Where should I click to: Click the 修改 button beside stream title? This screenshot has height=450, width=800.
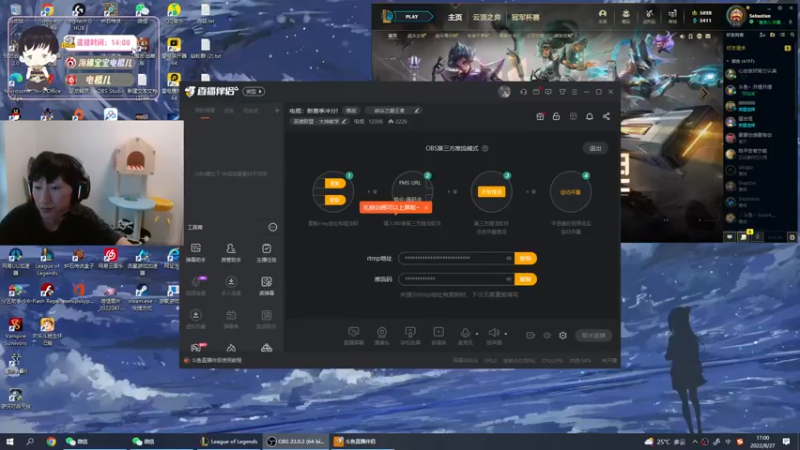[x=351, y=111]
